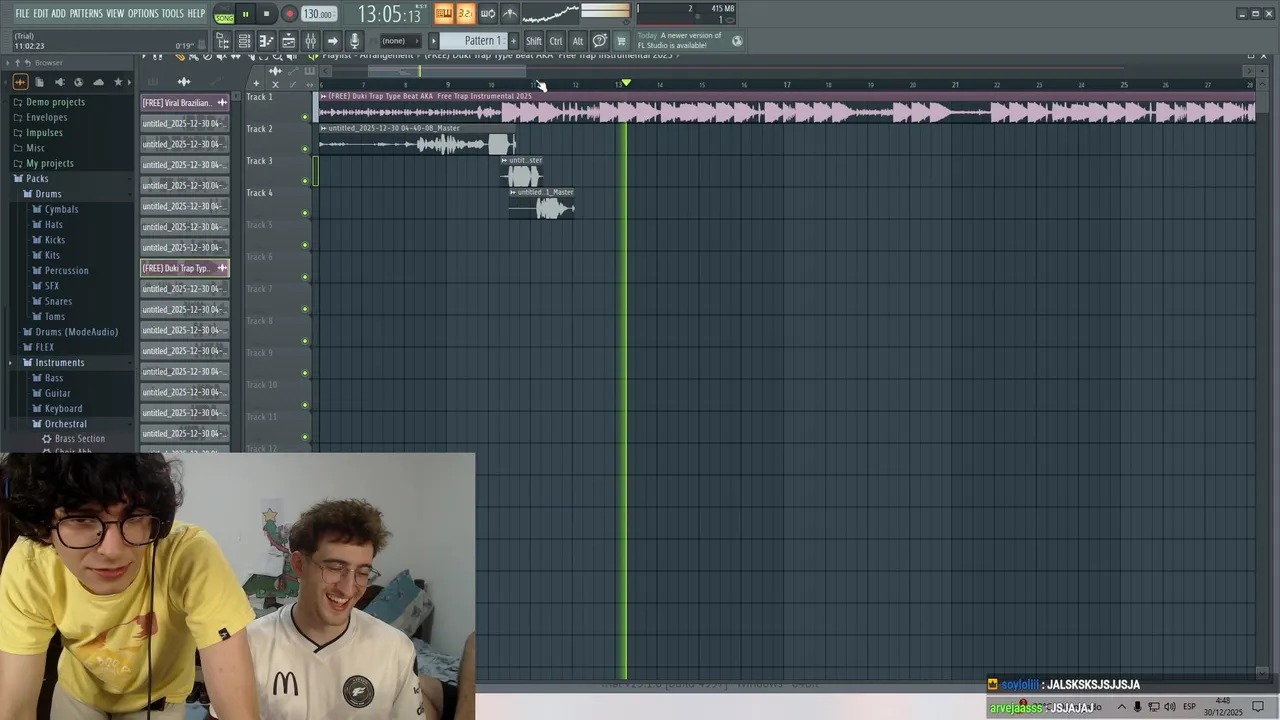Click the globe icon in news panel
The width and height of the screenshot is (1280, 720).
pos(737,41)
